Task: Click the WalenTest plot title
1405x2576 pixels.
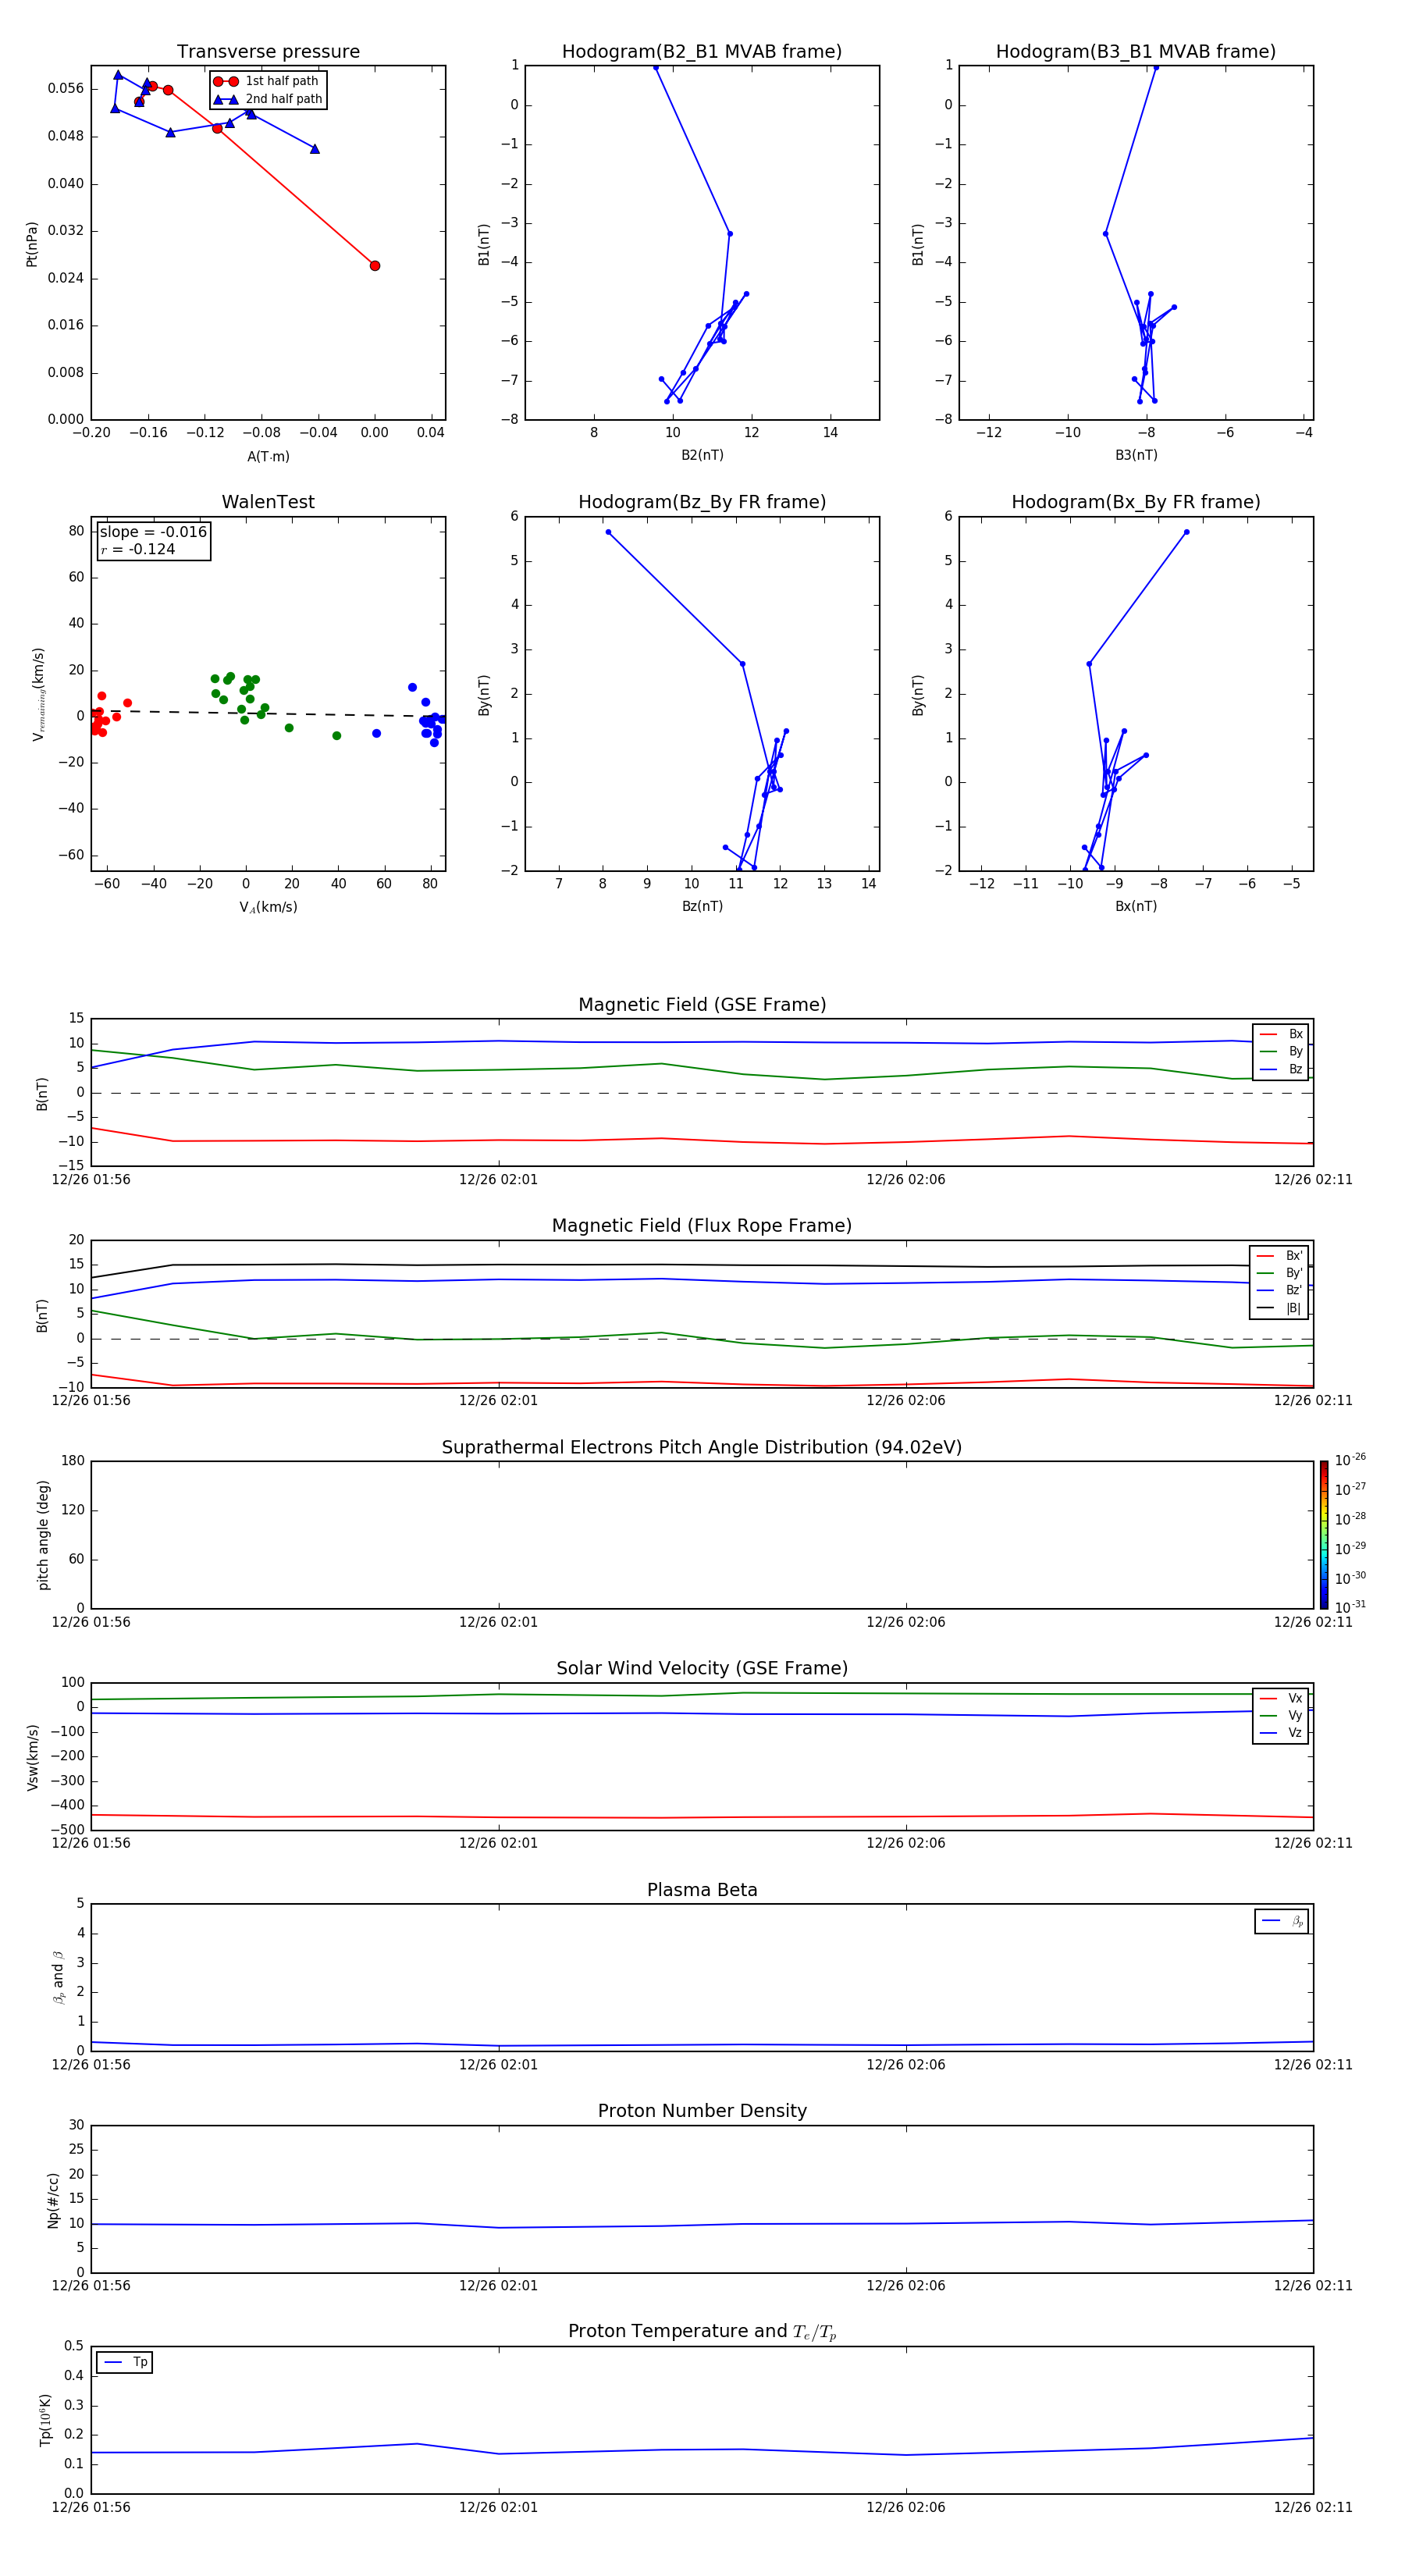Action: (268, 502)
